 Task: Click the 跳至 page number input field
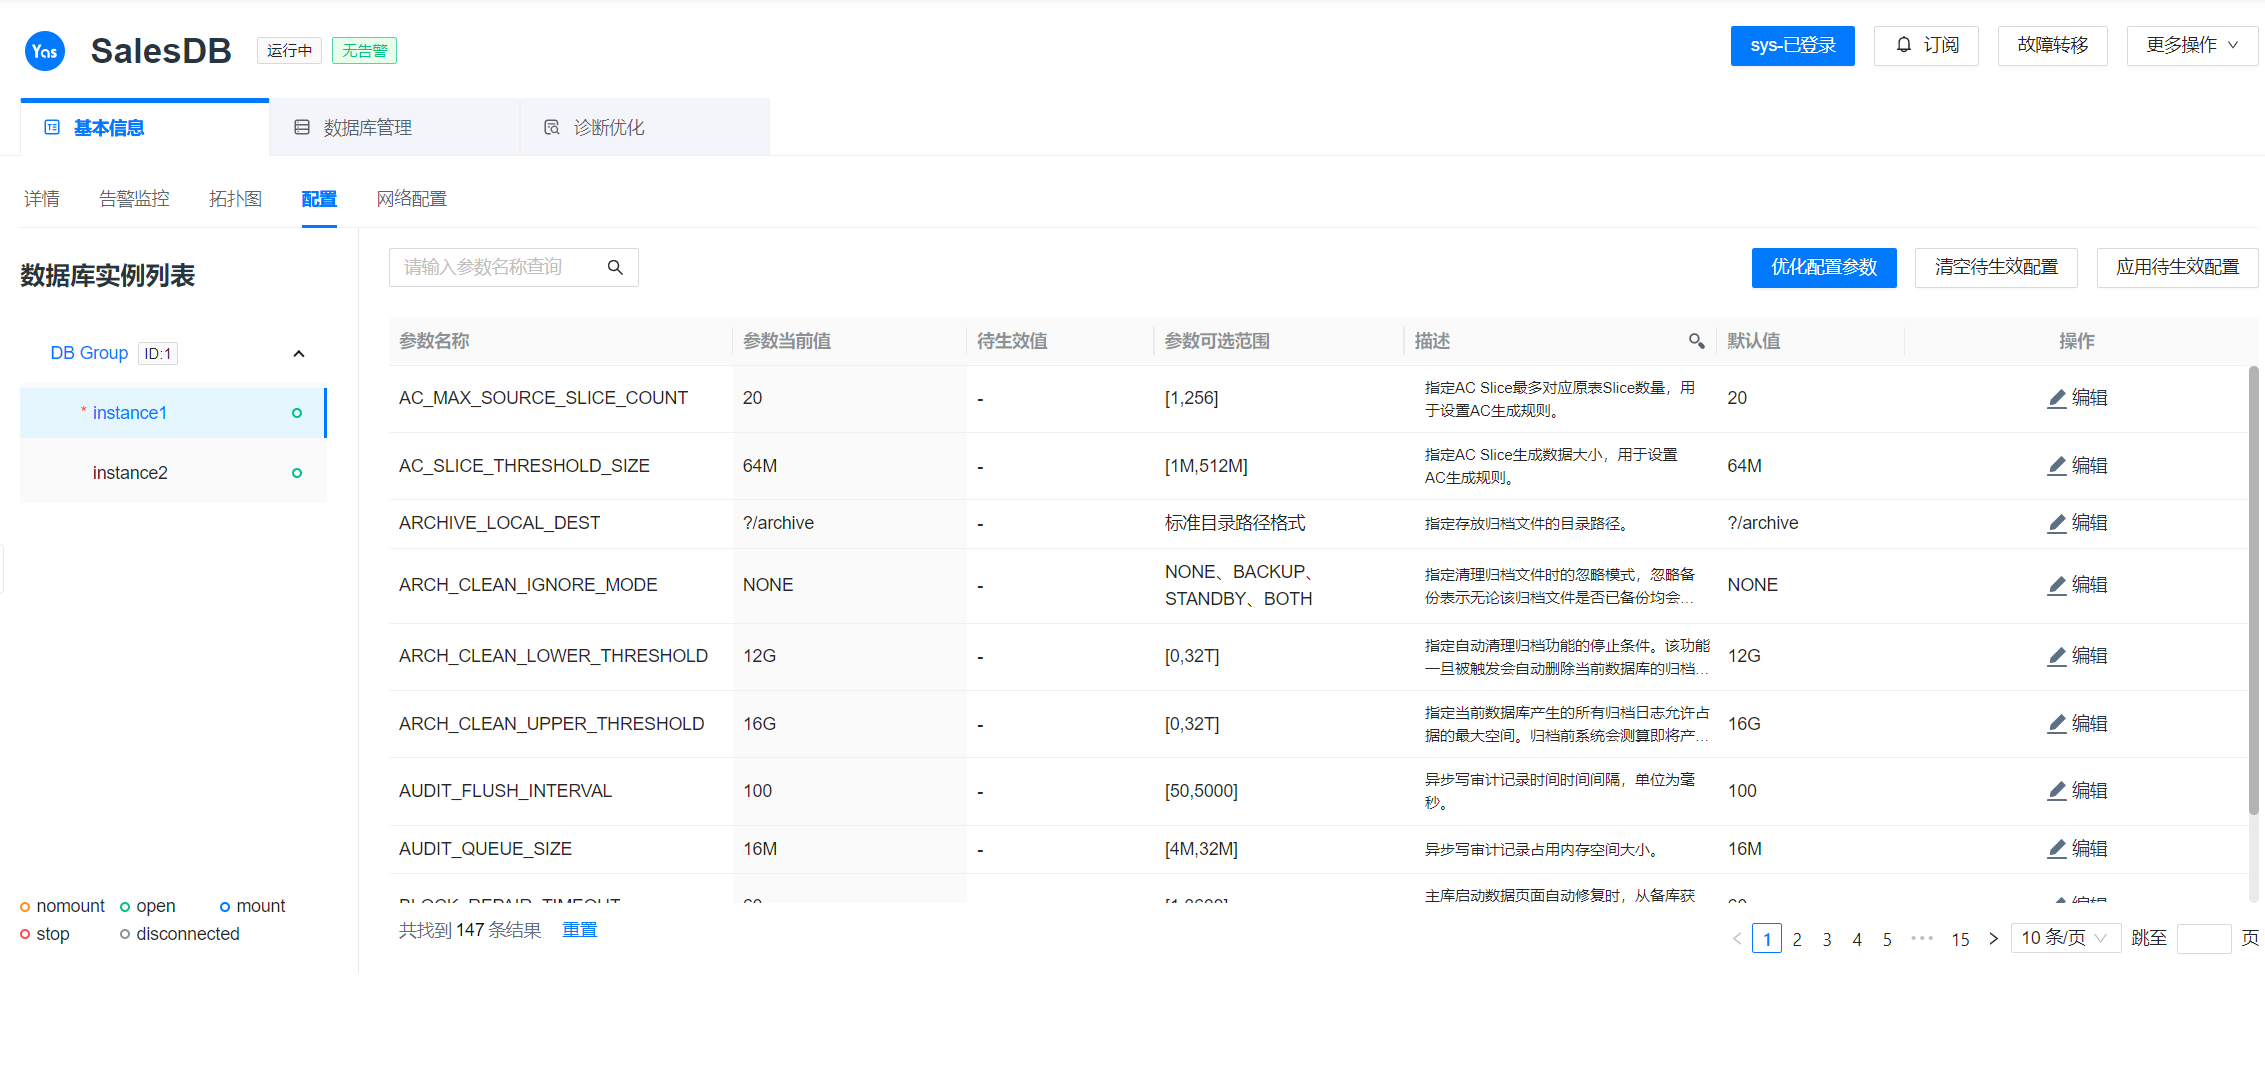click(2204, 937)
